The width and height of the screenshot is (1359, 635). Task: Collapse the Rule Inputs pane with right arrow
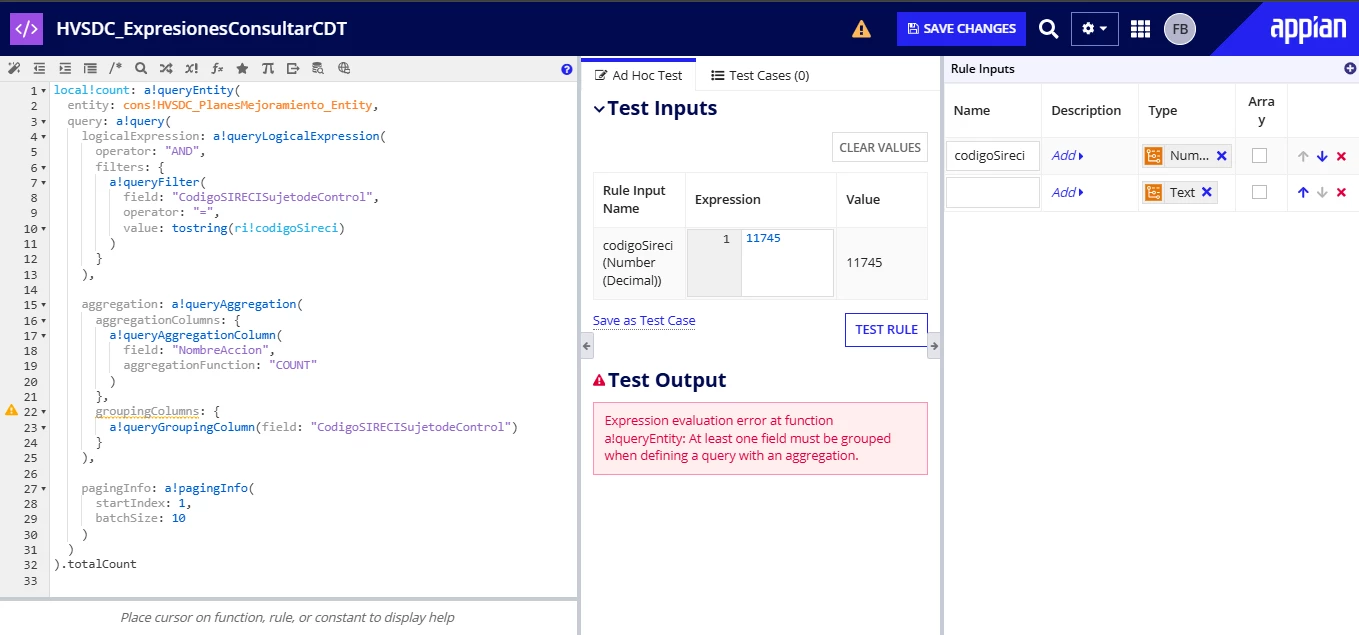[x=934, y=346]
